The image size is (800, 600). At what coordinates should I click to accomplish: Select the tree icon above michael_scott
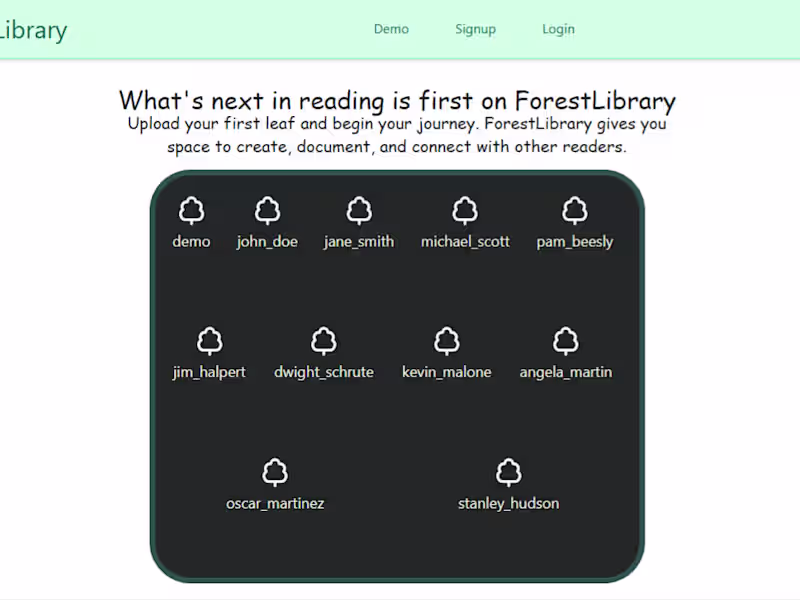point(465,211)
